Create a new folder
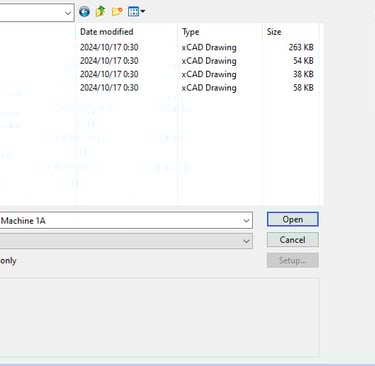This screenshot has width=375, height=366. (117, 12)
